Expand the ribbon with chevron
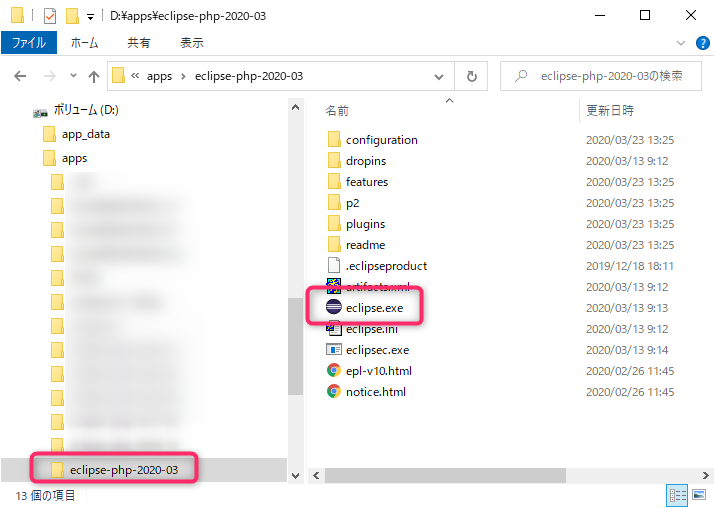This screenshot has width=715, height=508. click(681, 43)
